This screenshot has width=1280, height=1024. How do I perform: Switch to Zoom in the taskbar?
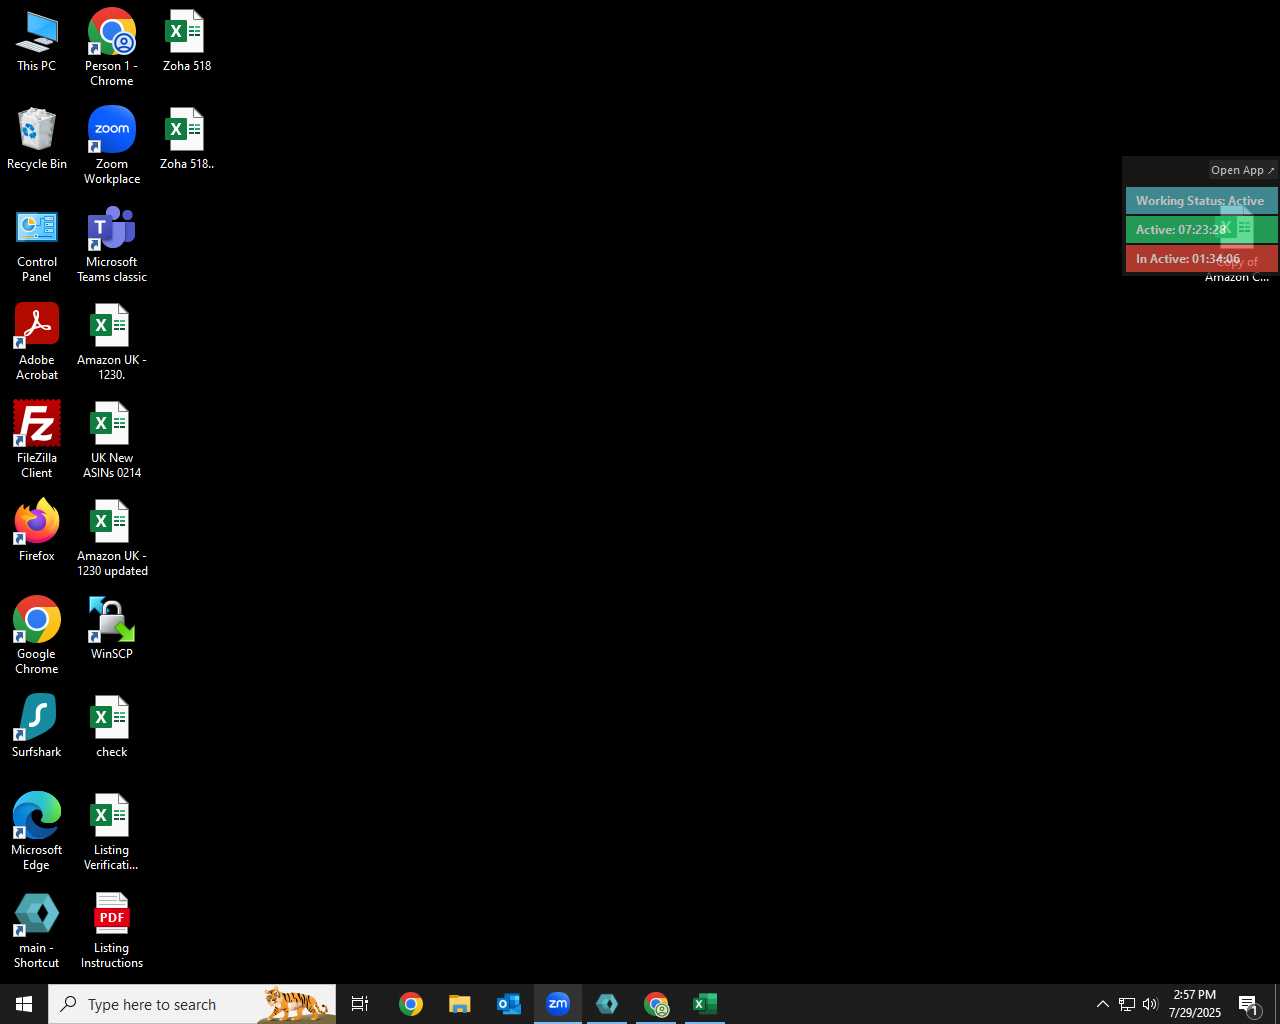[558, 1004]
